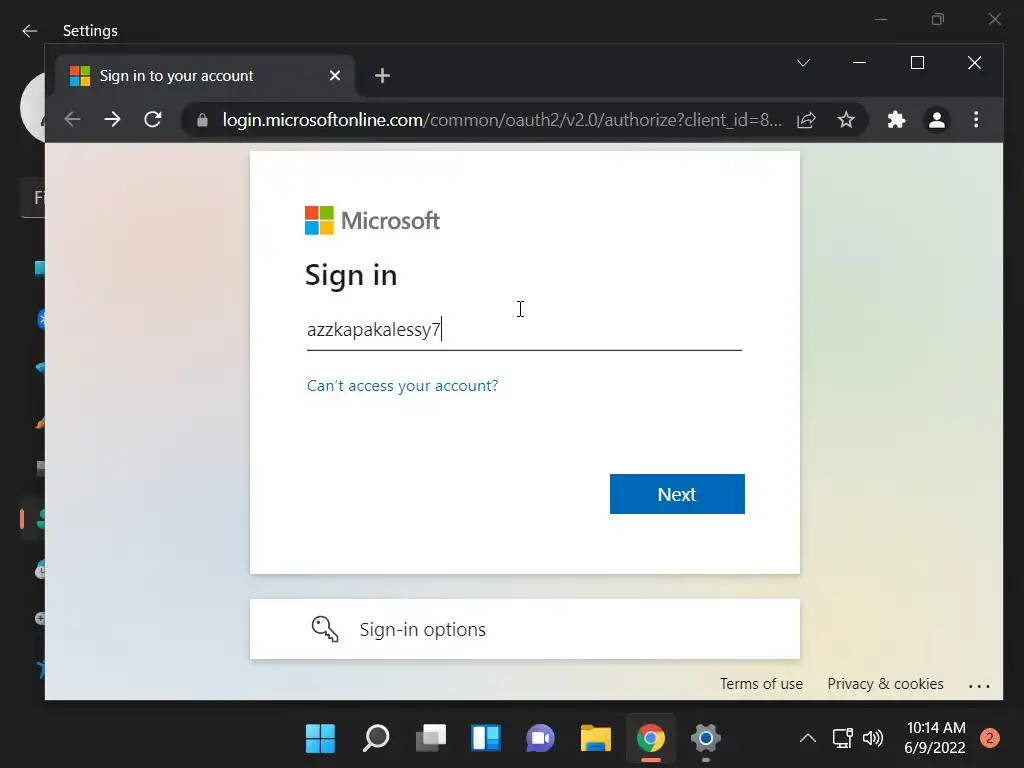Open File Explorer on taskbar
Image resolution: width=1024 pixels, height=768 pixels.
tap(596, 739)
